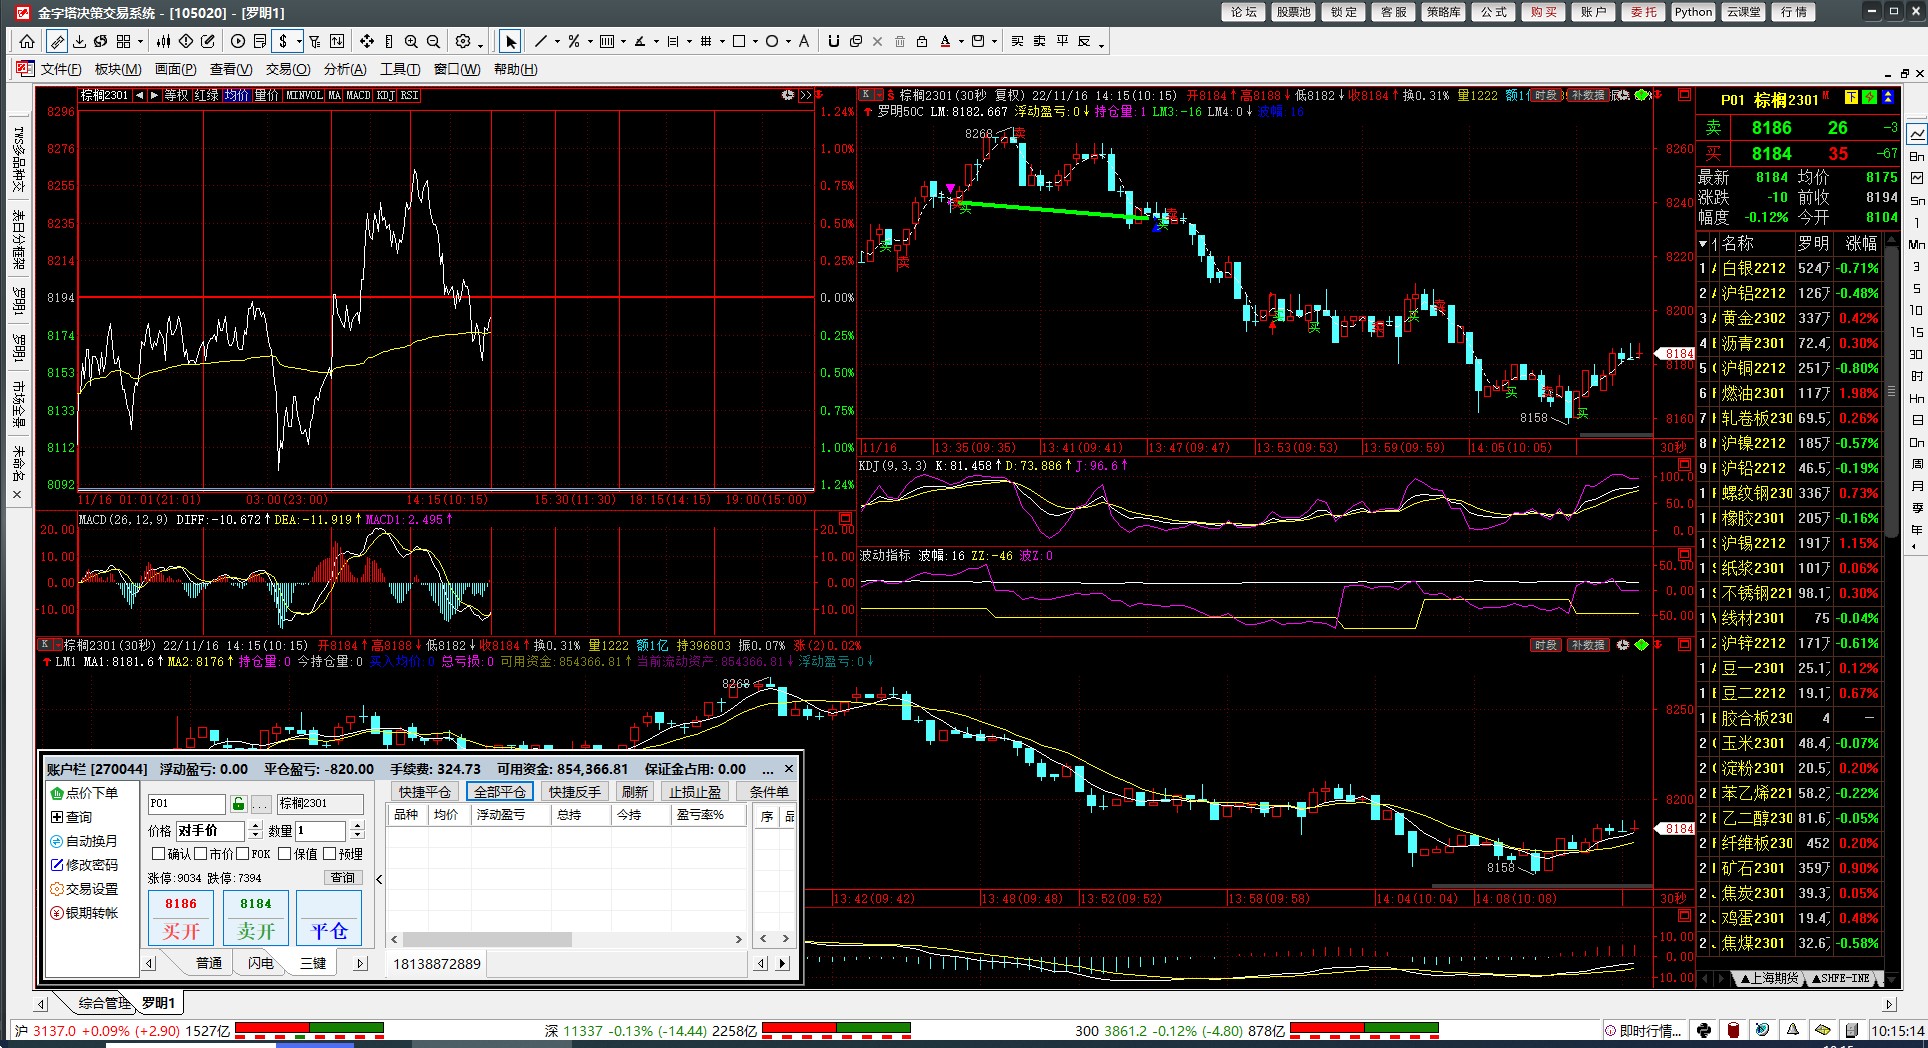Click the 卖 sell toolbar icon

click(x=1040, y=41)
